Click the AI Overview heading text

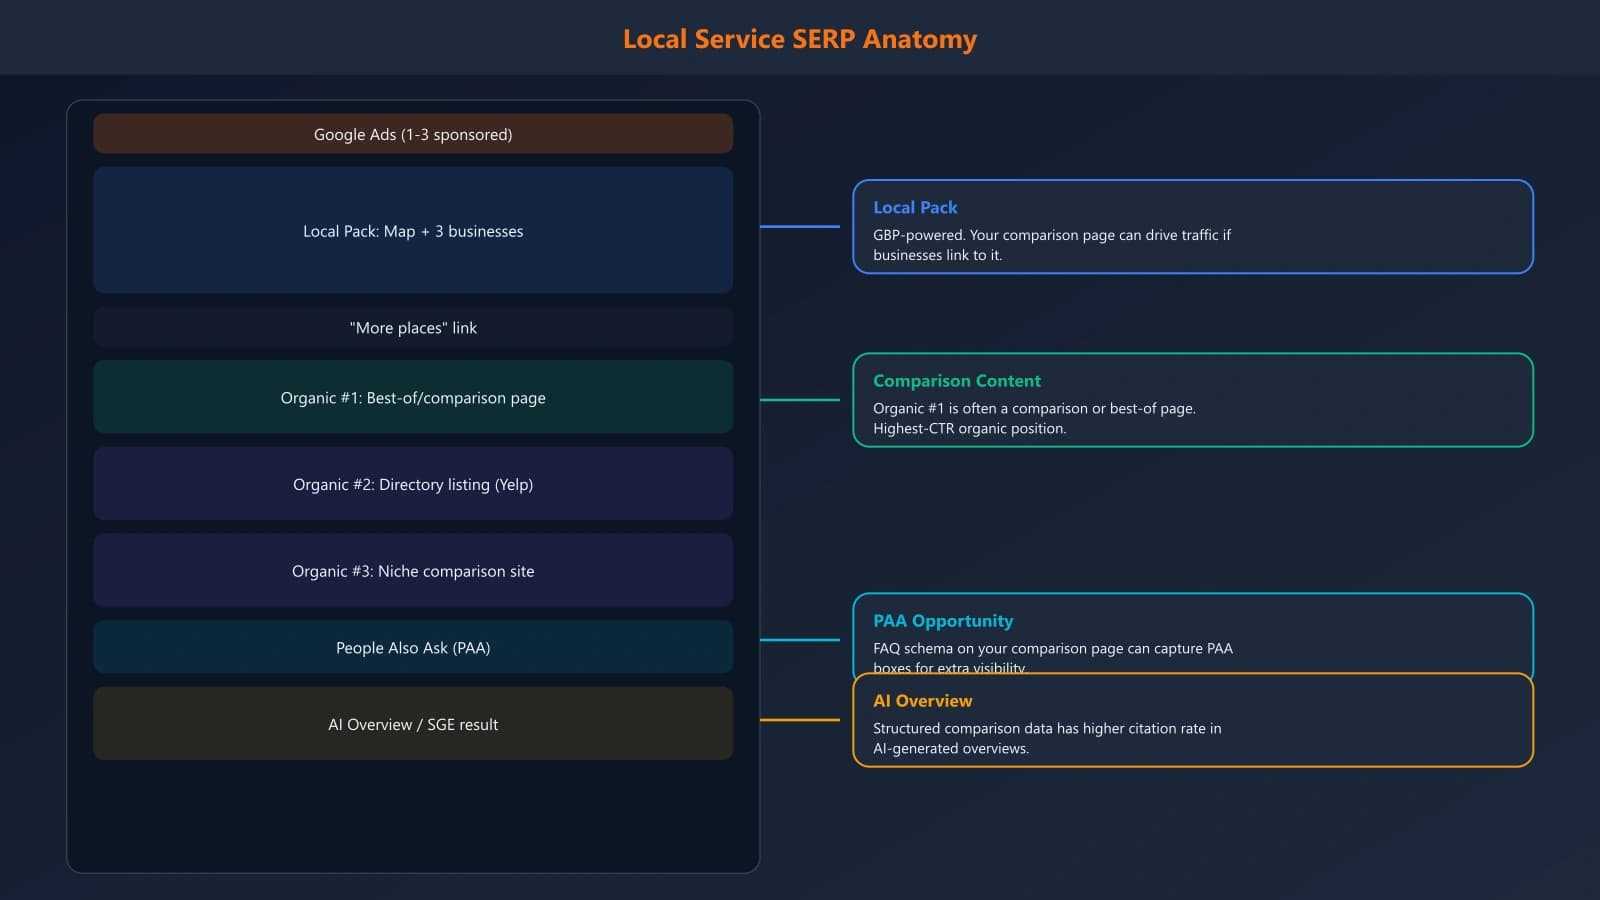923,700
